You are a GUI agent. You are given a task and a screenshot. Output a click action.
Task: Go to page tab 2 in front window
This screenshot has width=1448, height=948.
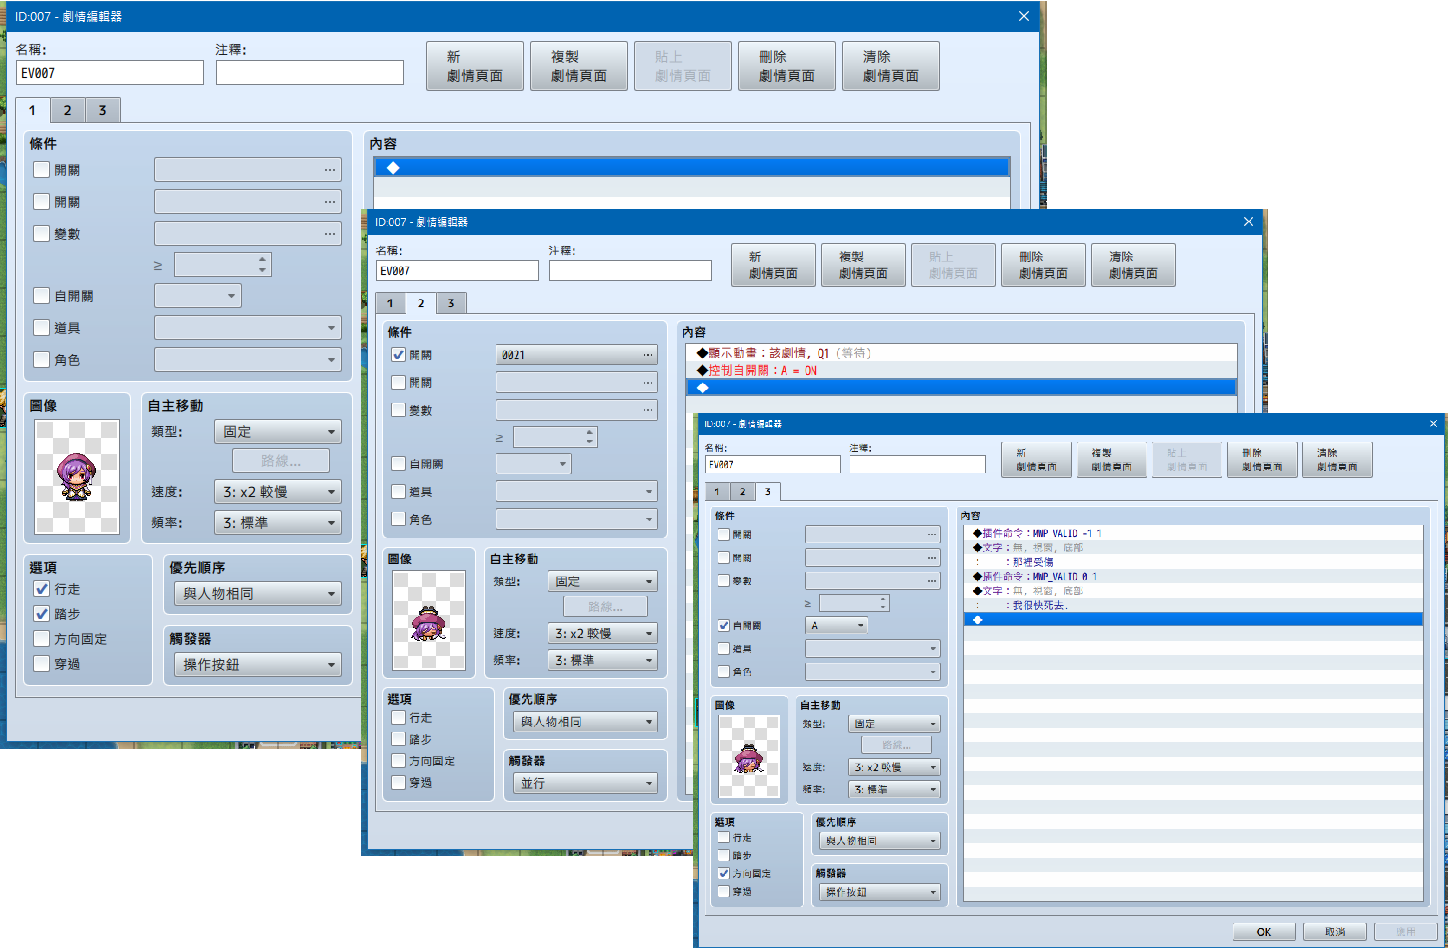[742, 492]
